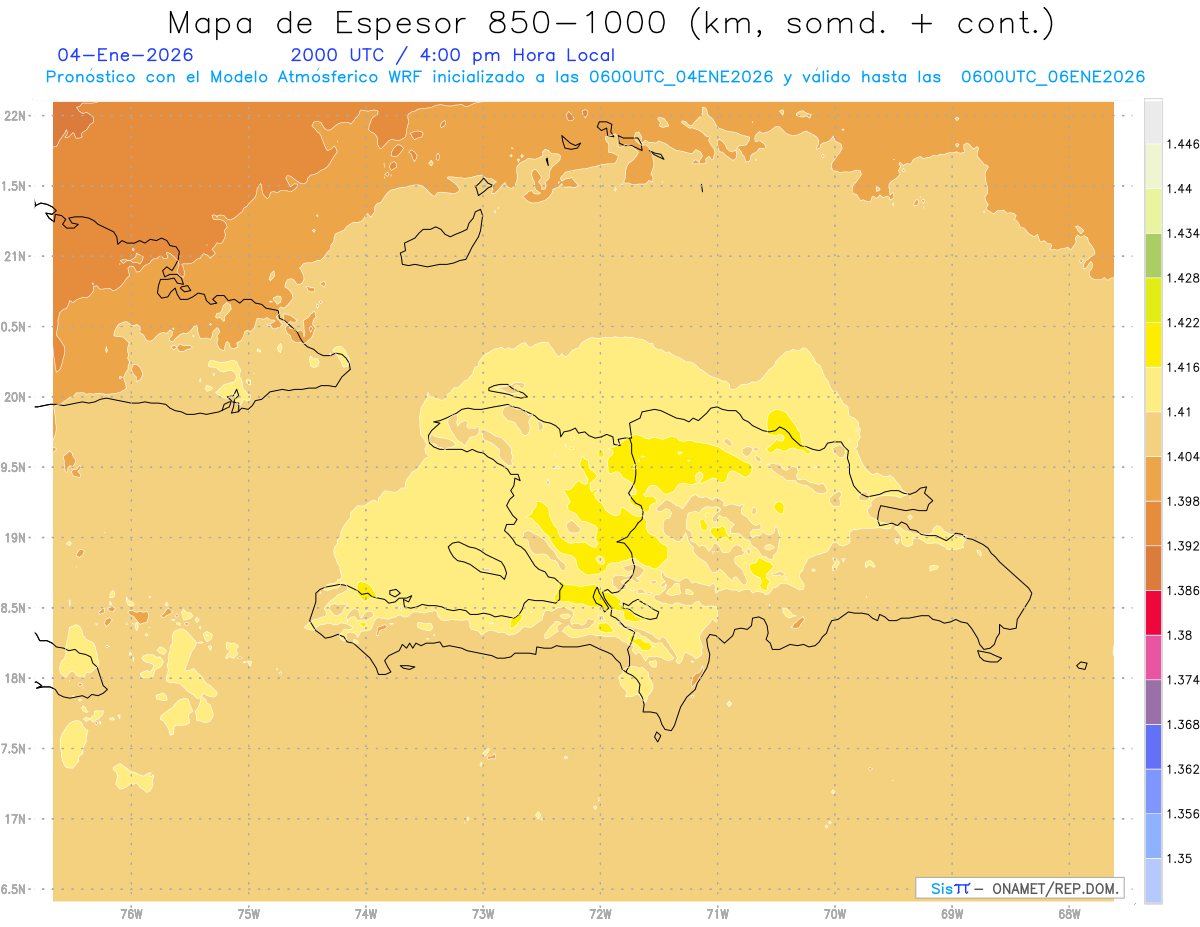Click the colorbar value 1.374
This screenshot has width=1200, height=927.
pyautogui.click(x=1183, y=680)
